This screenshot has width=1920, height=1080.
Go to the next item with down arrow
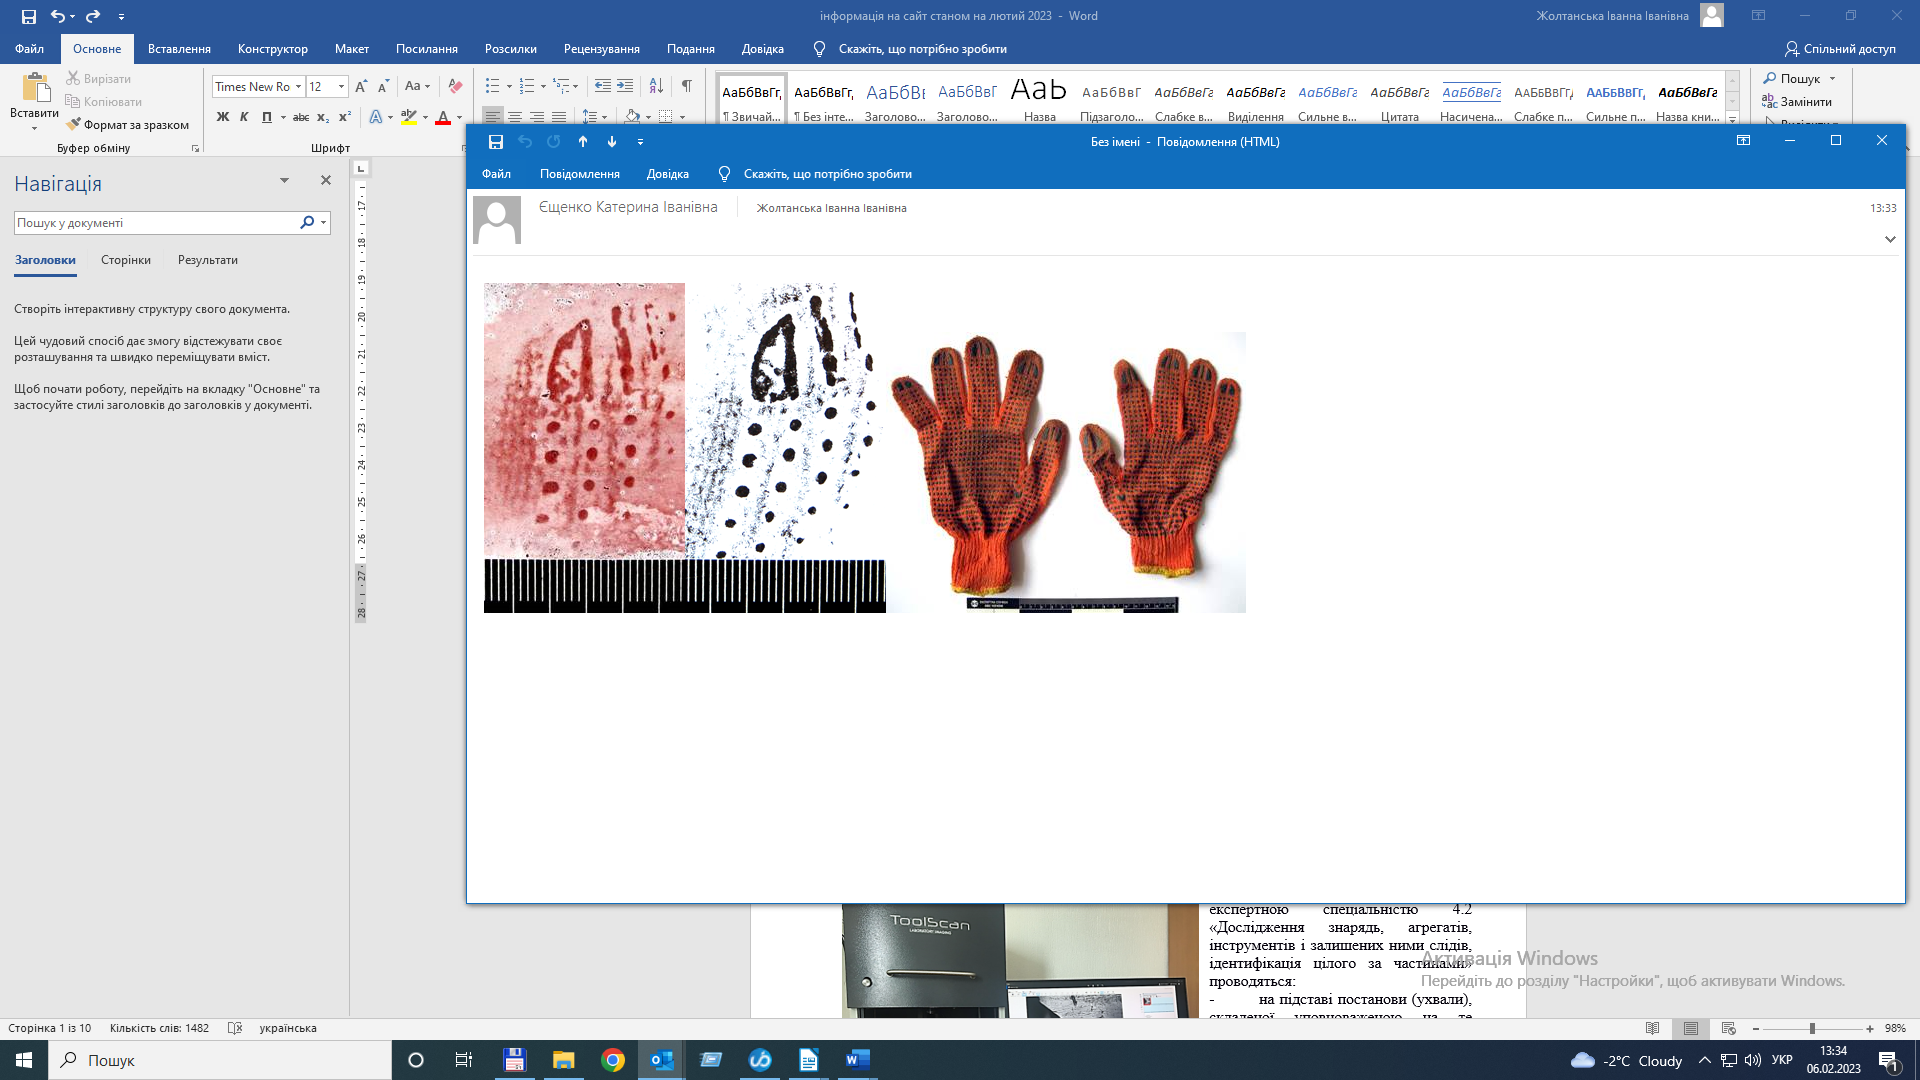point(612,142)
